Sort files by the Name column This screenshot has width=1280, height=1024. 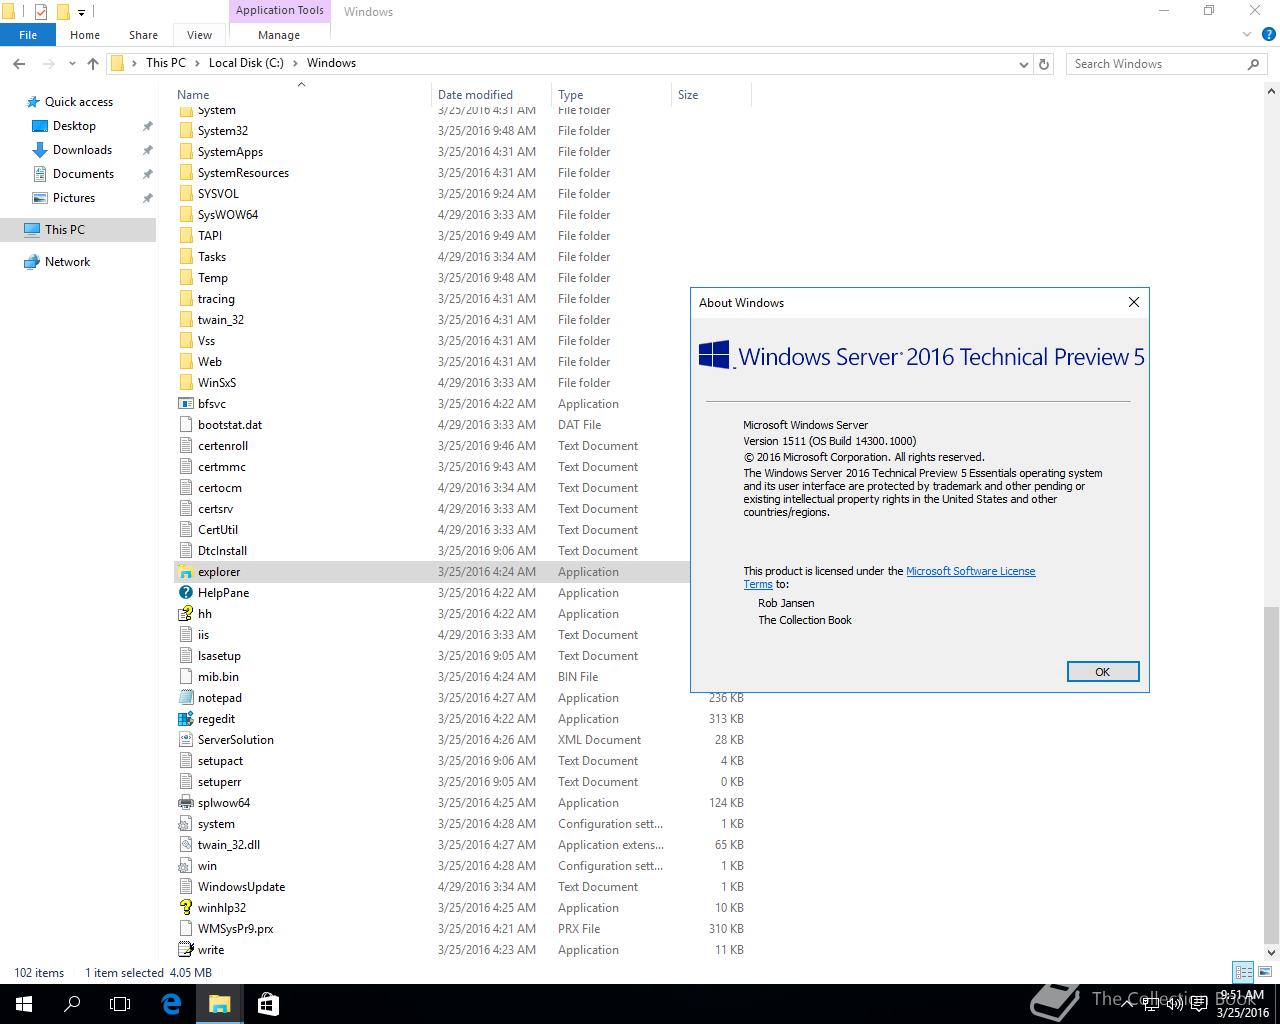coord(300,95)
